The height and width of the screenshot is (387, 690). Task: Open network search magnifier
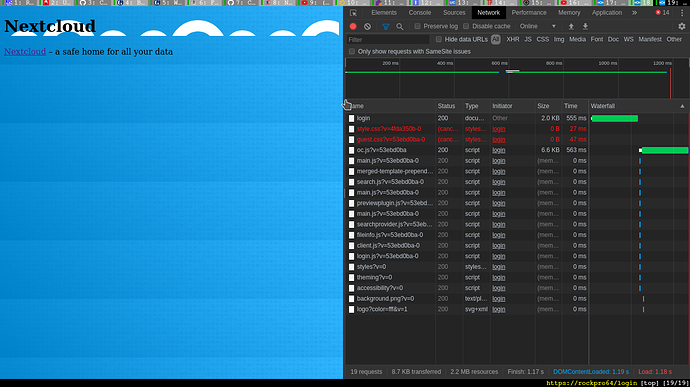coord(400,26)
